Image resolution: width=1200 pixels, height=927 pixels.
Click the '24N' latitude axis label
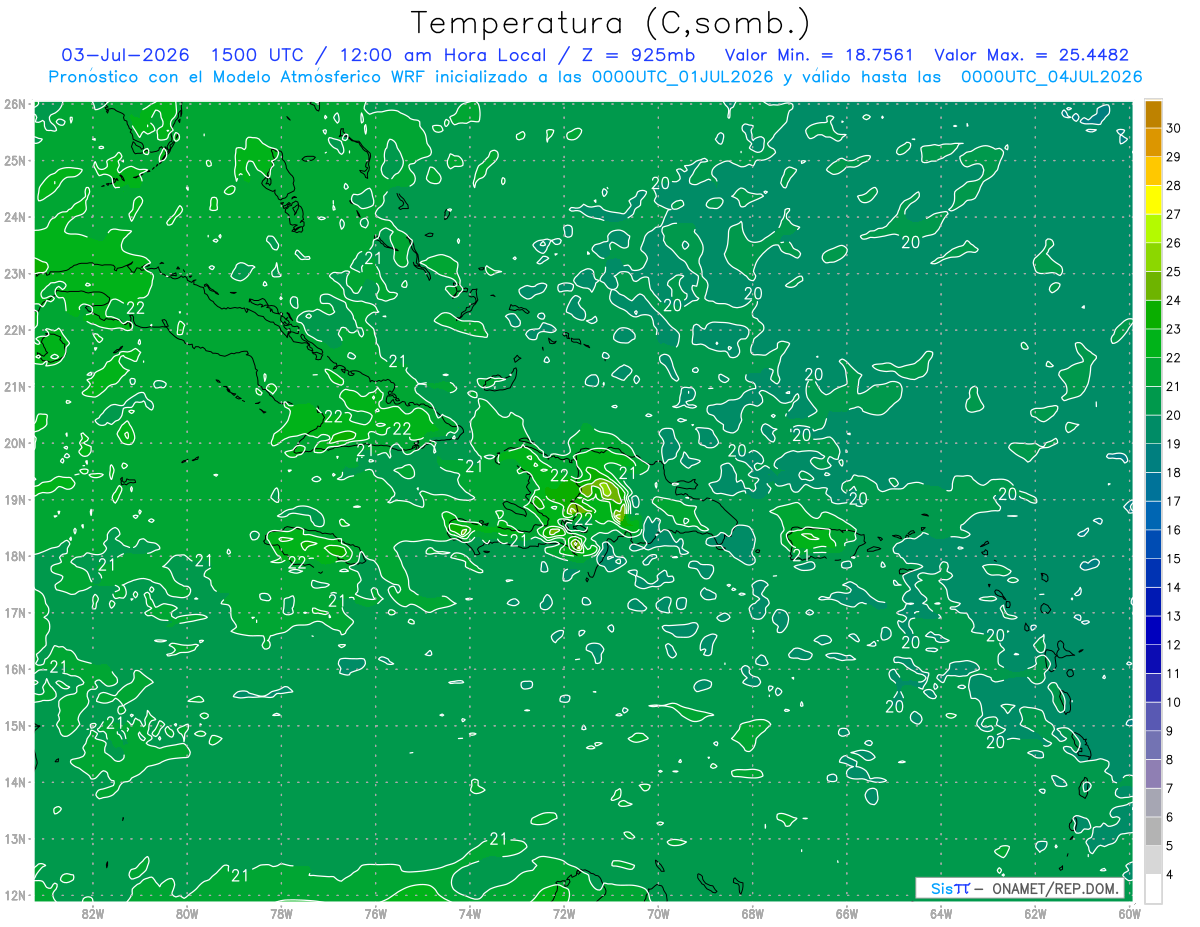point(14,217)
